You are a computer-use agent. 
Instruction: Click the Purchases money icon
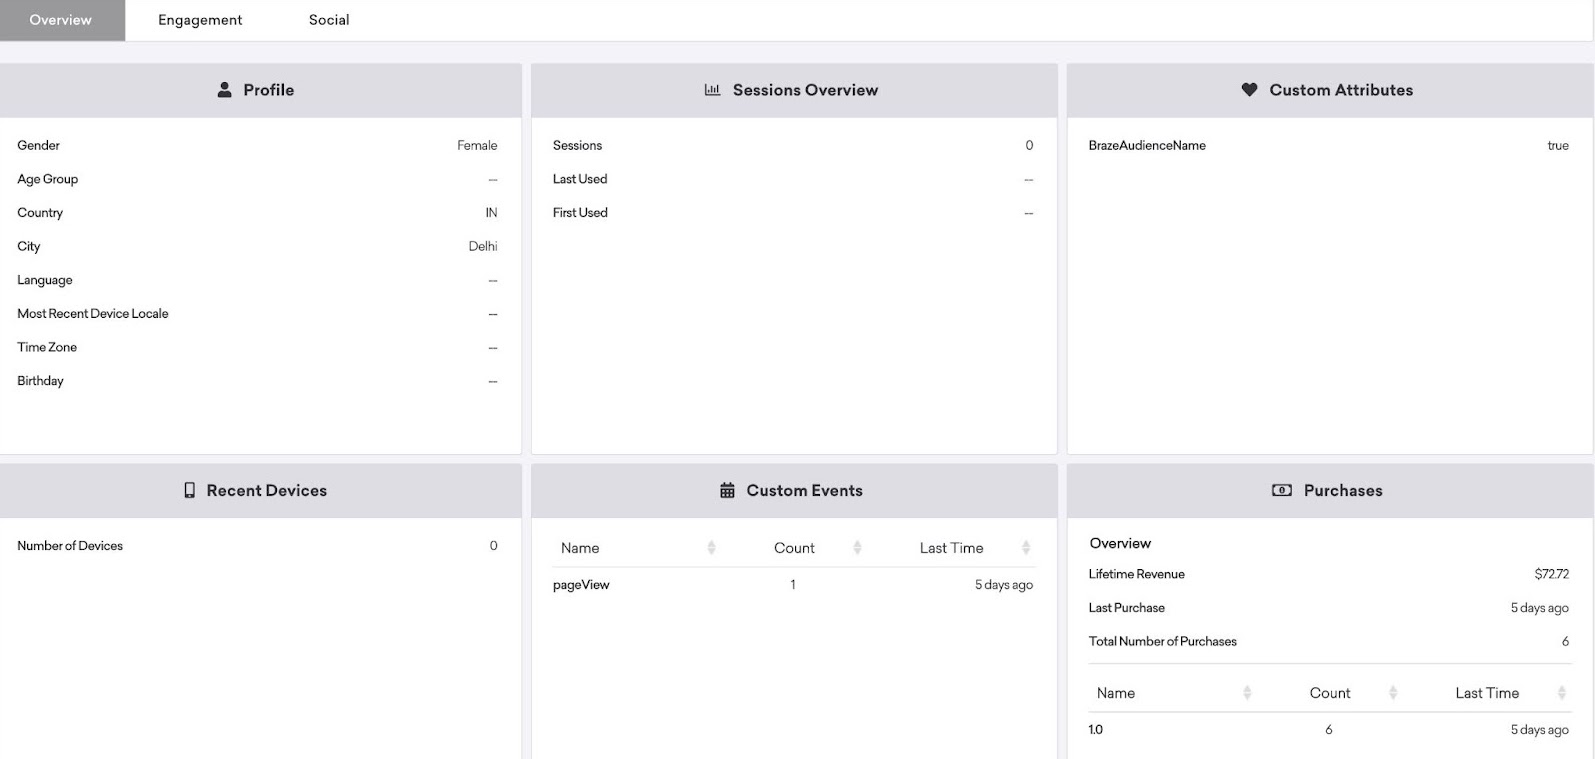point(1281,490)
